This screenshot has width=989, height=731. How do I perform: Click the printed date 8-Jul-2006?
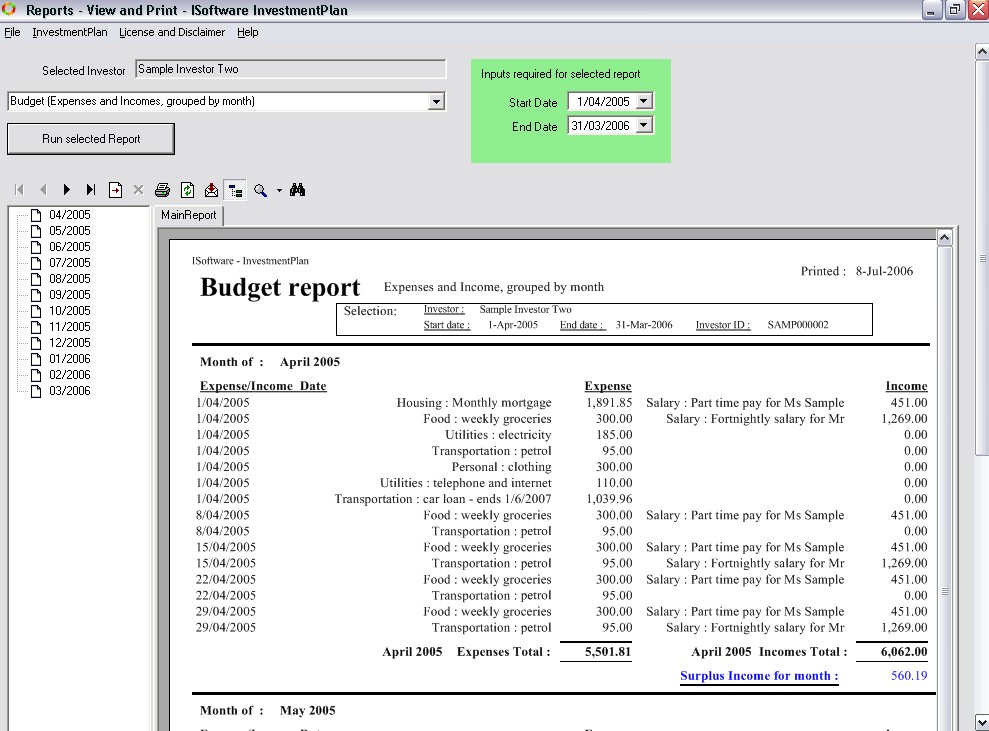(884, 271)
